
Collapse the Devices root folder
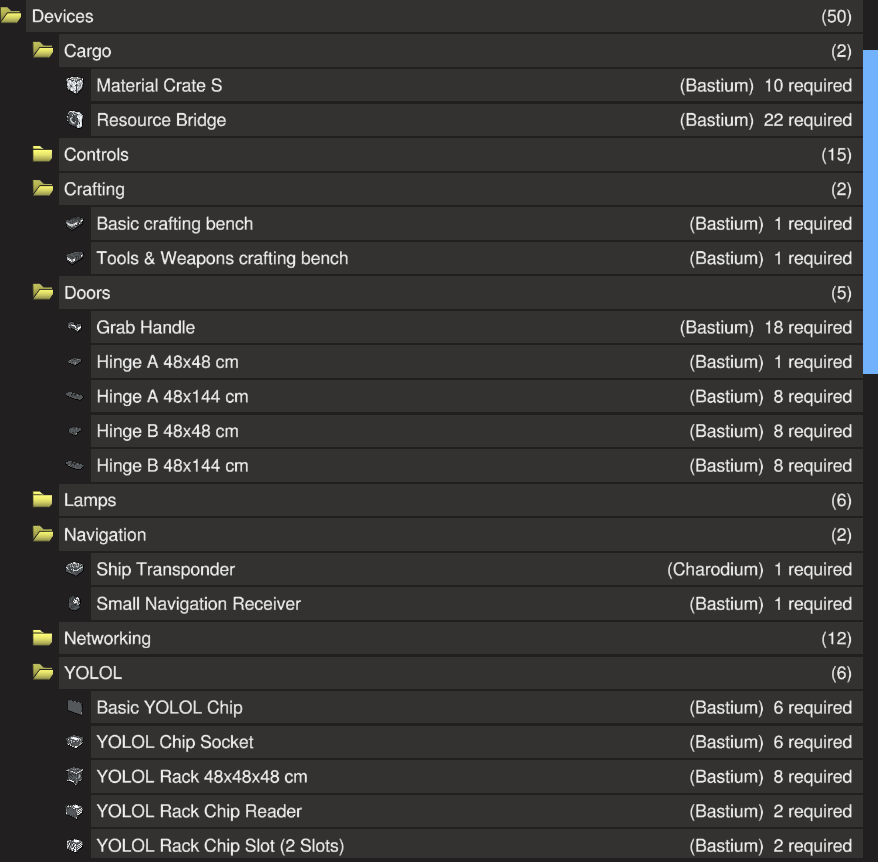[12, 17]
